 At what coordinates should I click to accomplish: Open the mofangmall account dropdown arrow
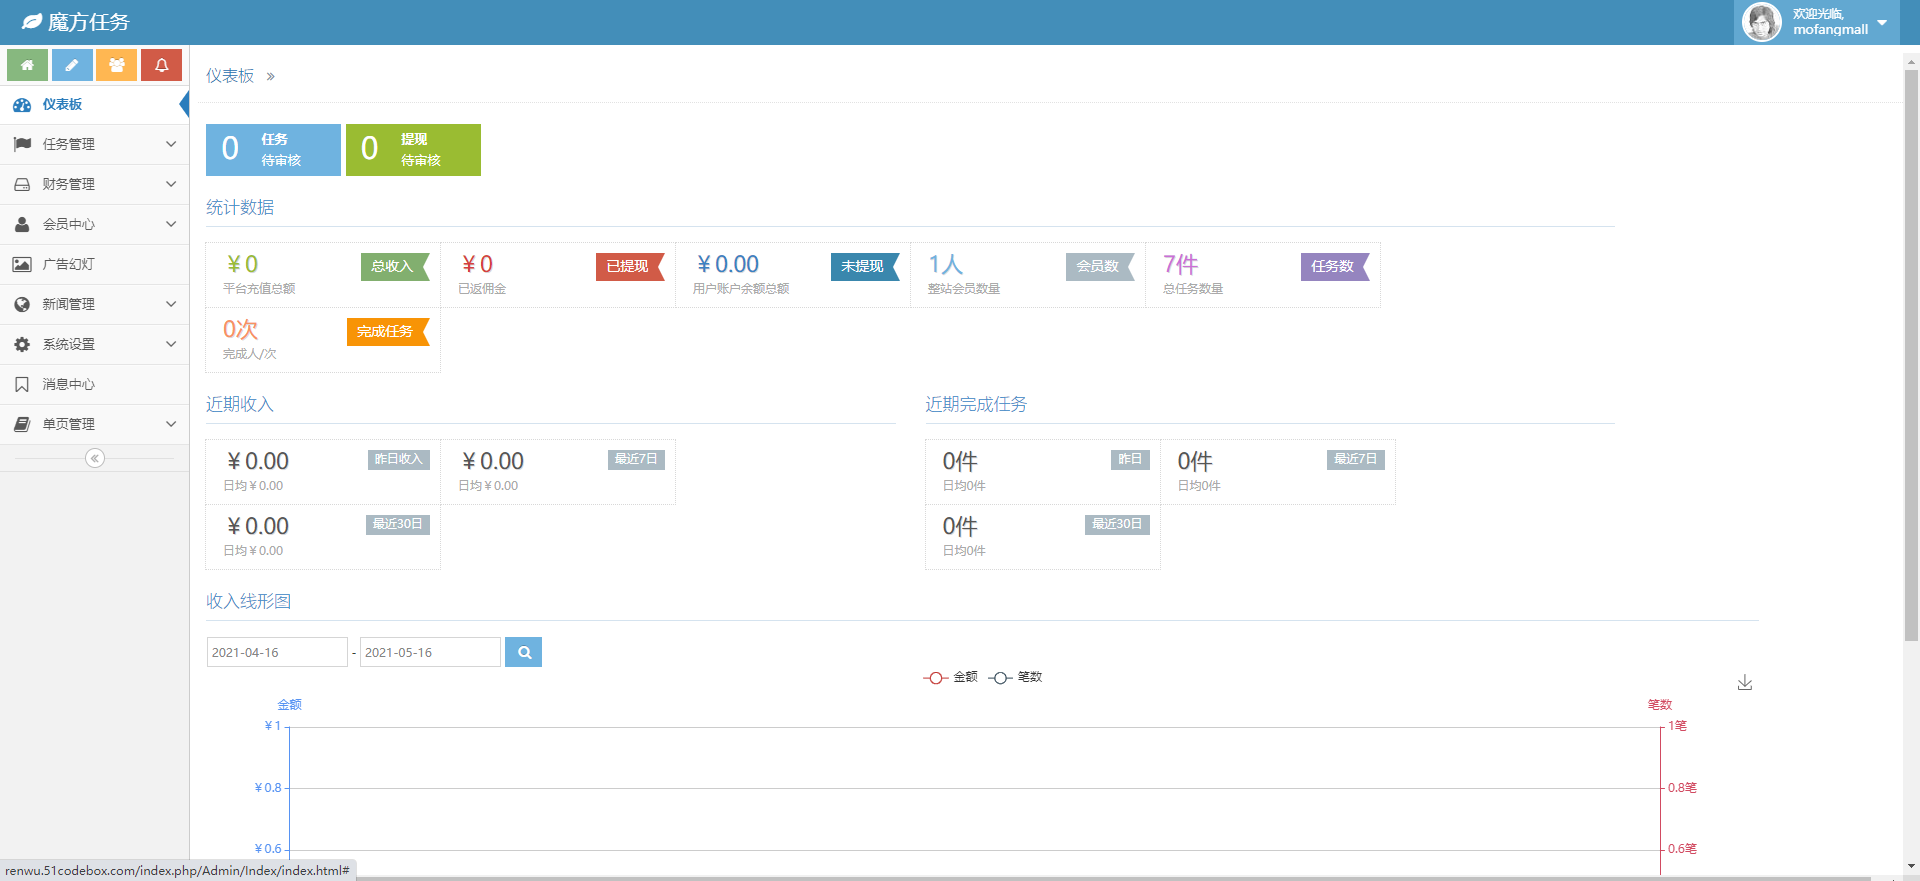coord(1882,22)
